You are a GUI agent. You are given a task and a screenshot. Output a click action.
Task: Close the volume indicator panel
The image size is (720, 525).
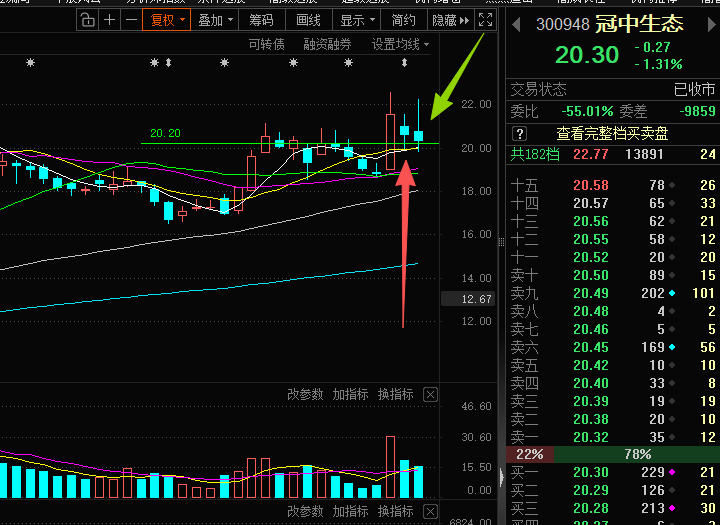click(x=430, y=395)
